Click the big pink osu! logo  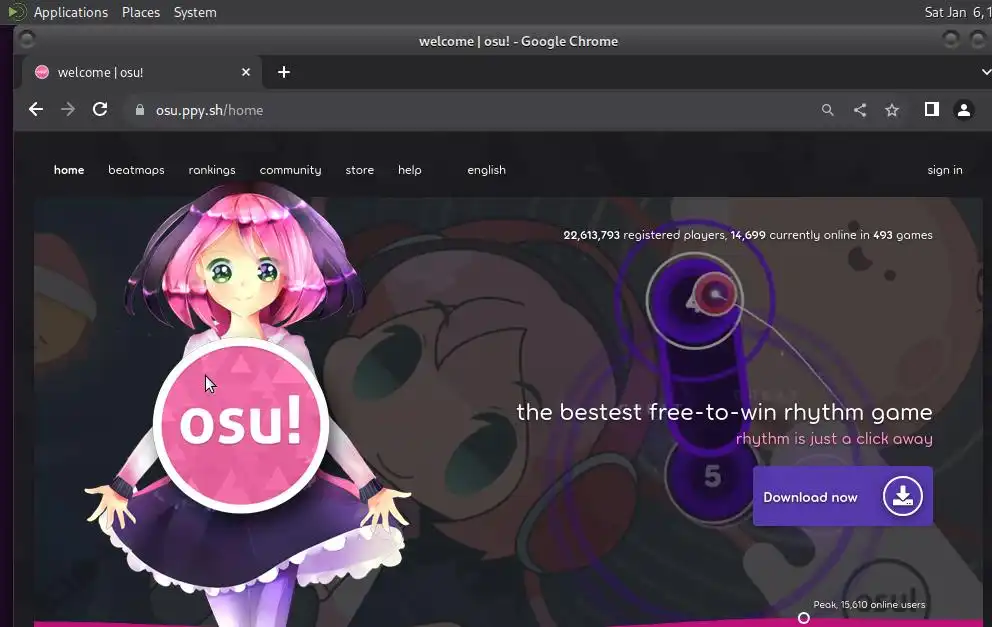click(x=240, y=423)
